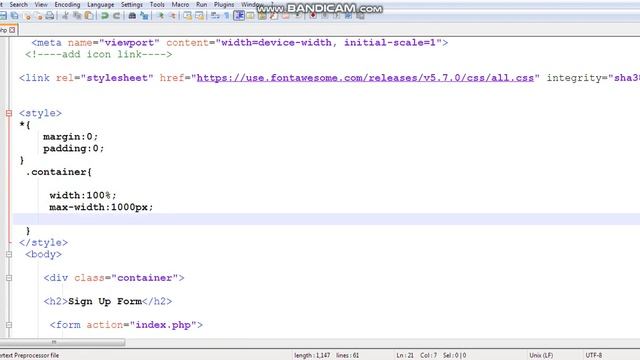The height and width of the screenshot is (360, 640).
Task: Click the length : 1,147 status entry
Action: click(x=312, y=356)
